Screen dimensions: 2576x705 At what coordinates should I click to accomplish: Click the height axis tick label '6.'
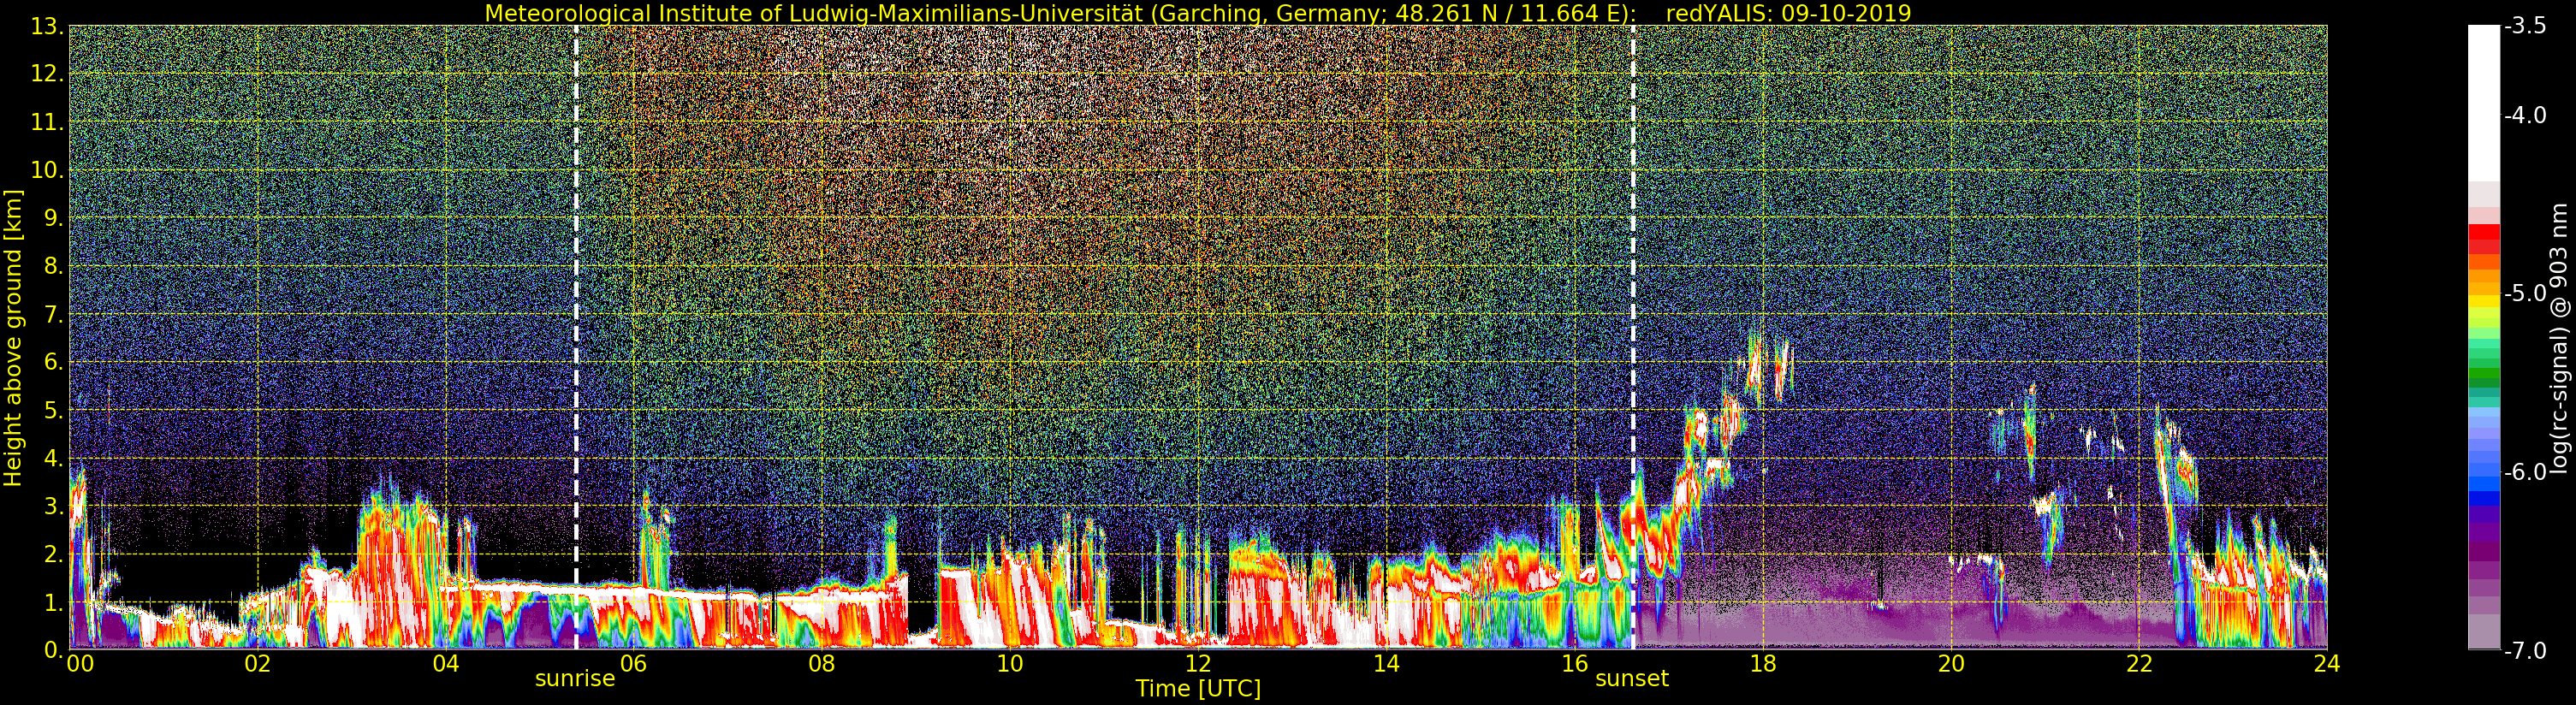pos(53,362)
